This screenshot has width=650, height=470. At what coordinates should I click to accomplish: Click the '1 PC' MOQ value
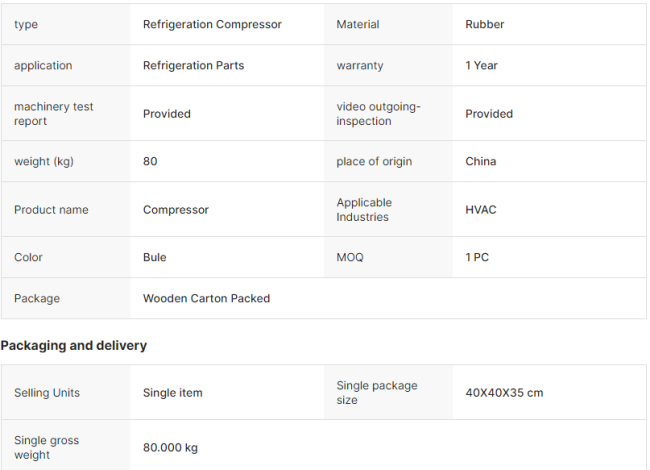point(477,257)
